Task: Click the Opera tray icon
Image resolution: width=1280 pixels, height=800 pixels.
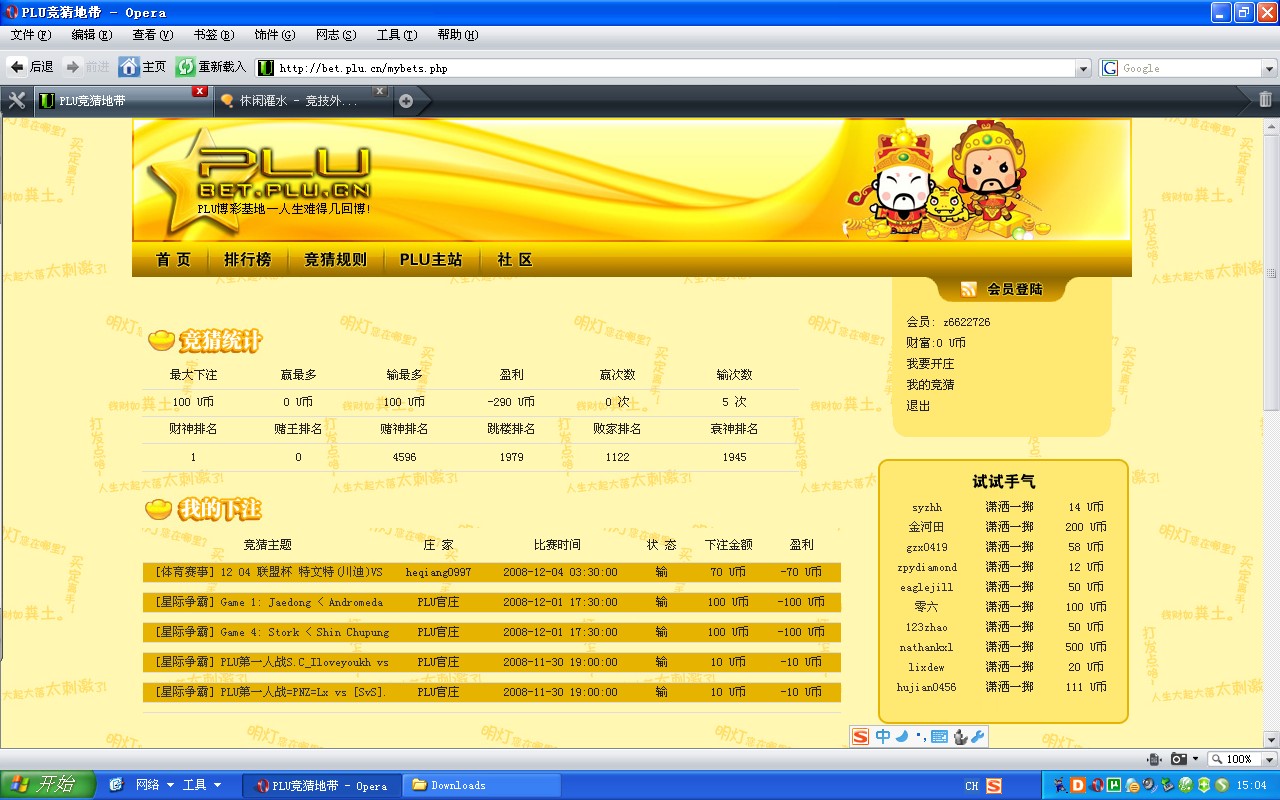Action: pos(1096,785)
